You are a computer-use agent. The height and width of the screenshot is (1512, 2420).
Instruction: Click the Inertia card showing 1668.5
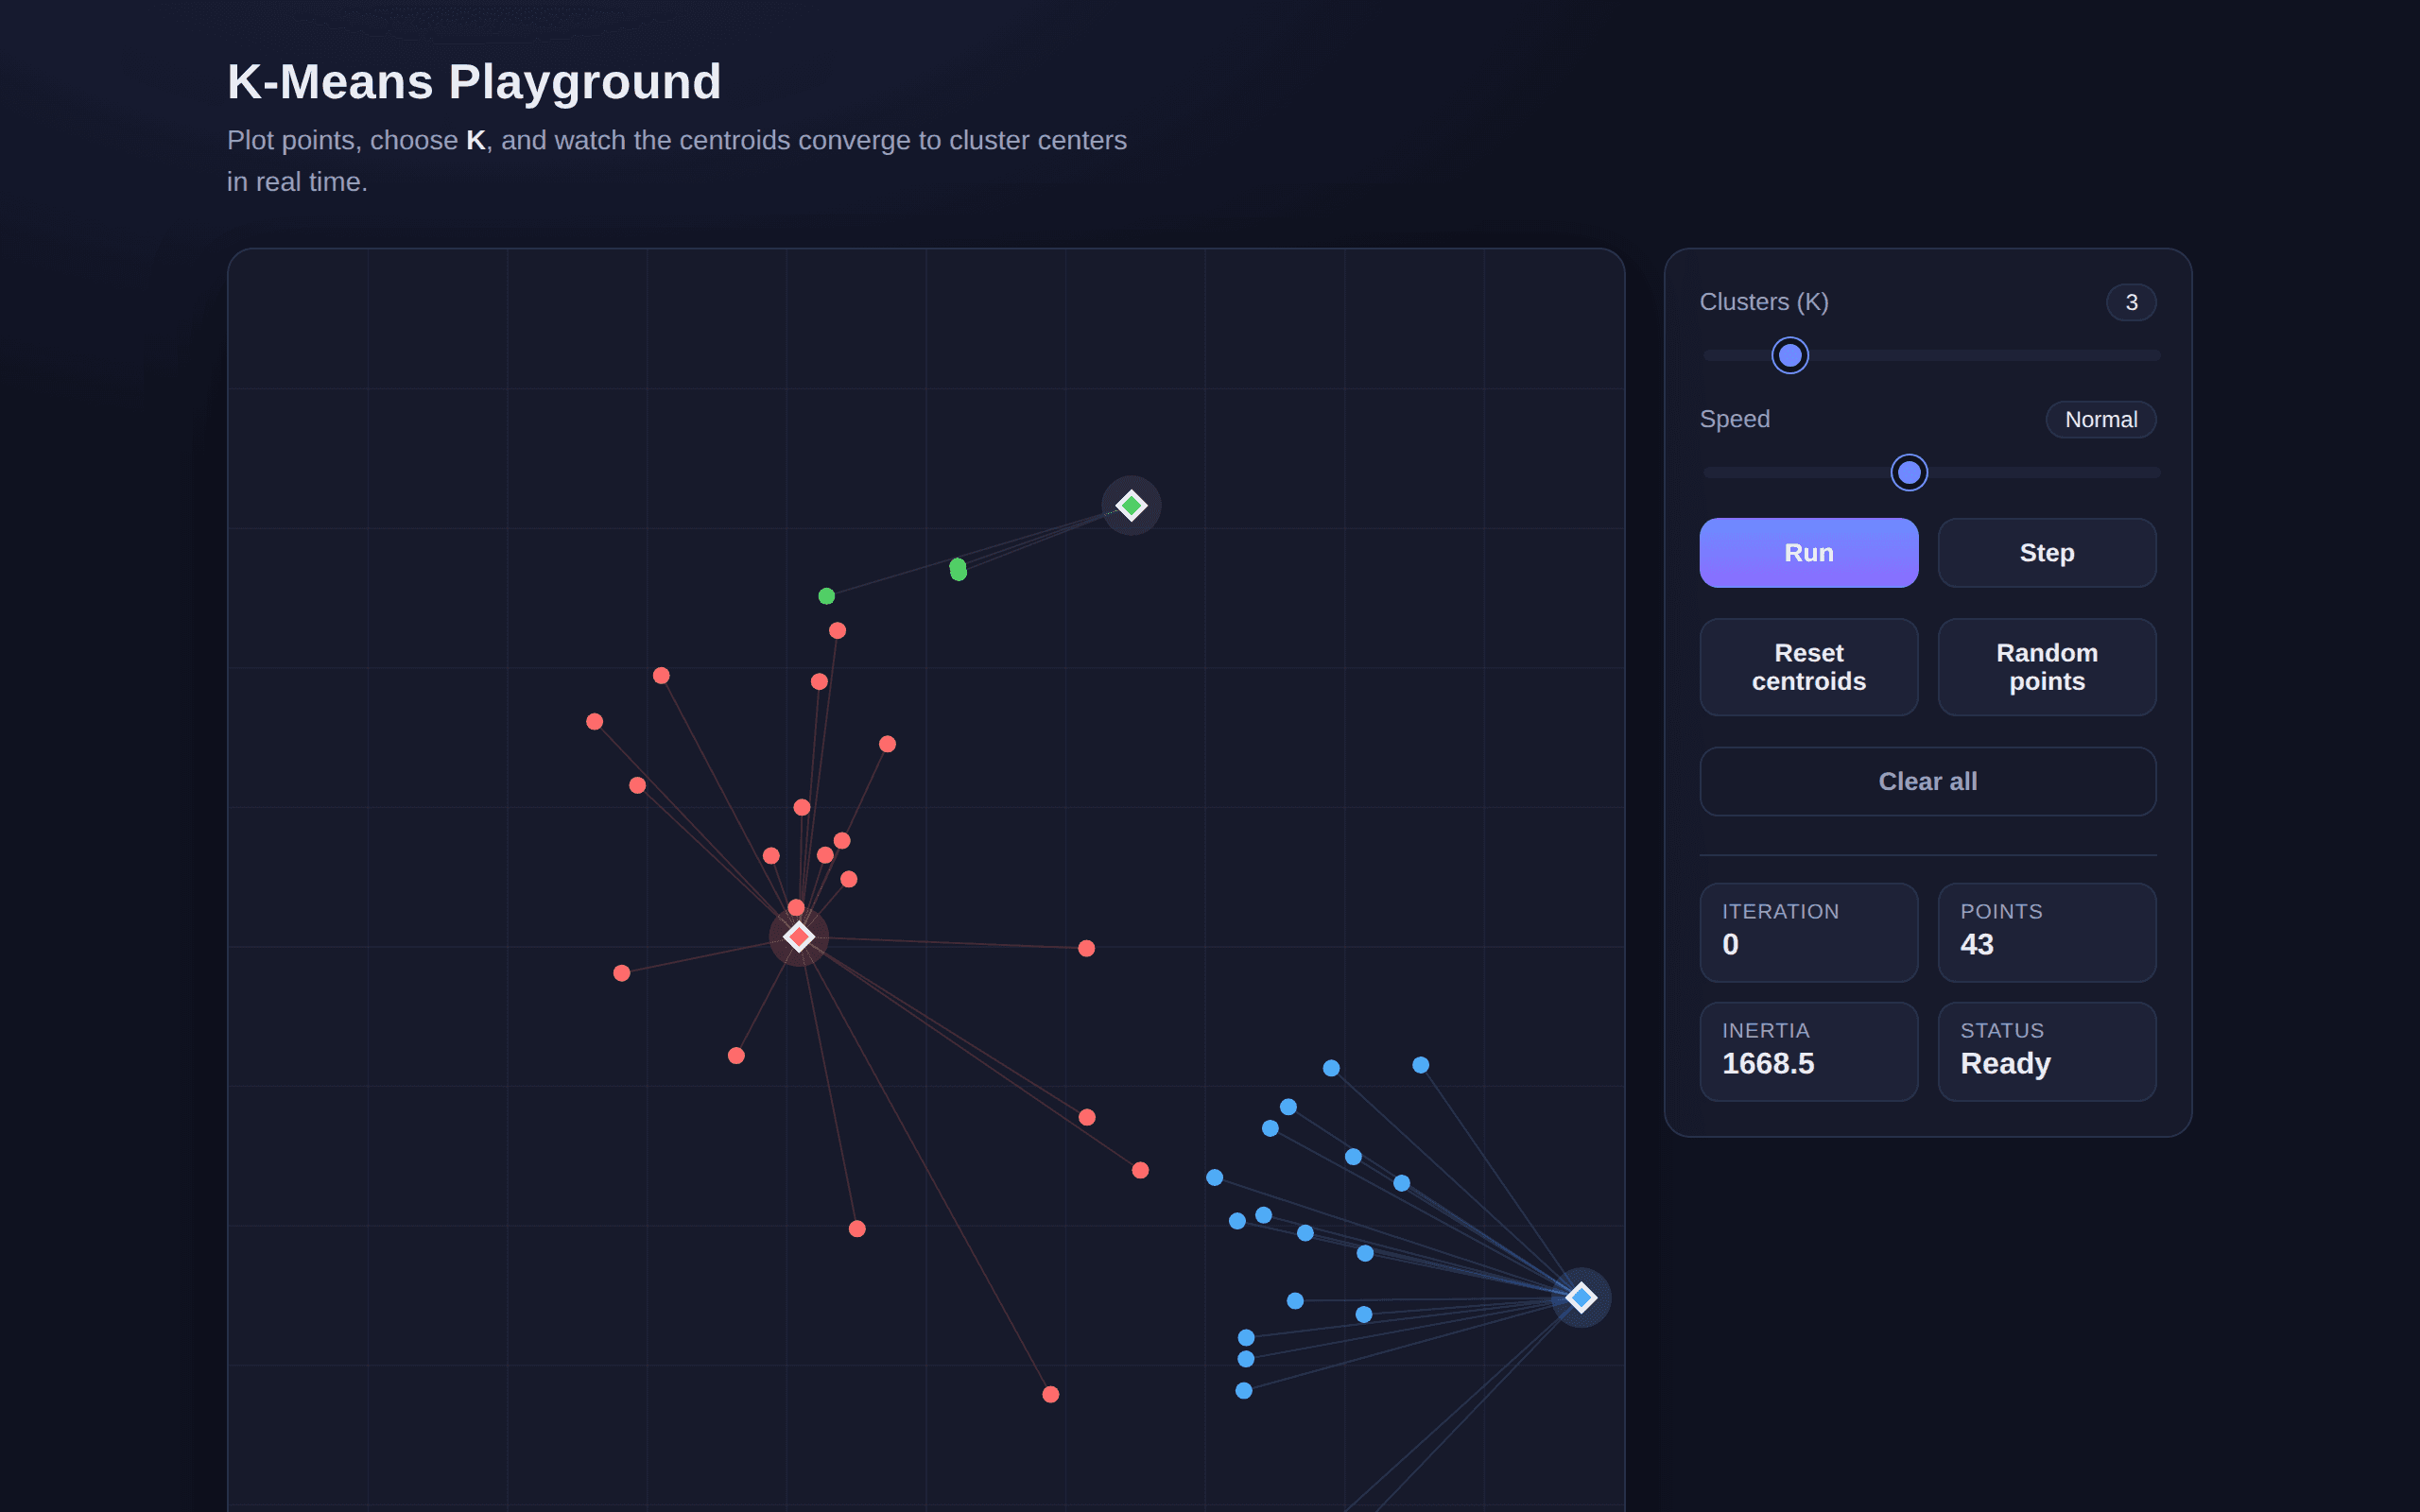tap(1808, 1051)
